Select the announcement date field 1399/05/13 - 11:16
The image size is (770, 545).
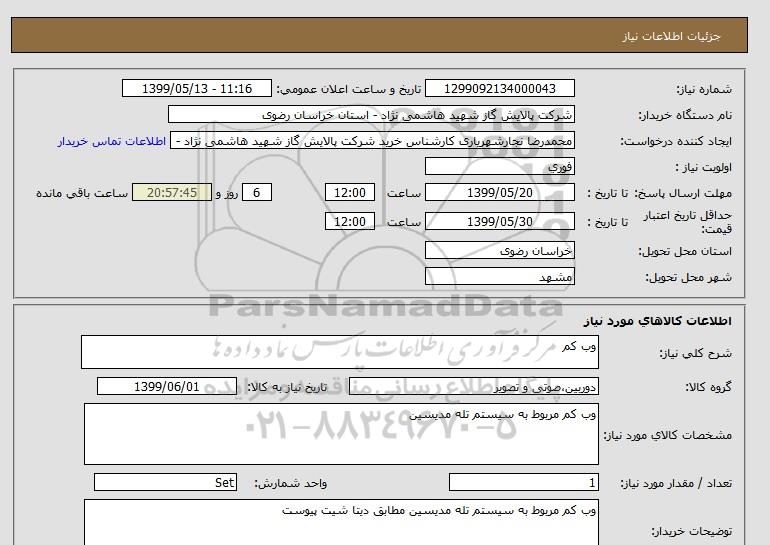(x=196, y=88)
